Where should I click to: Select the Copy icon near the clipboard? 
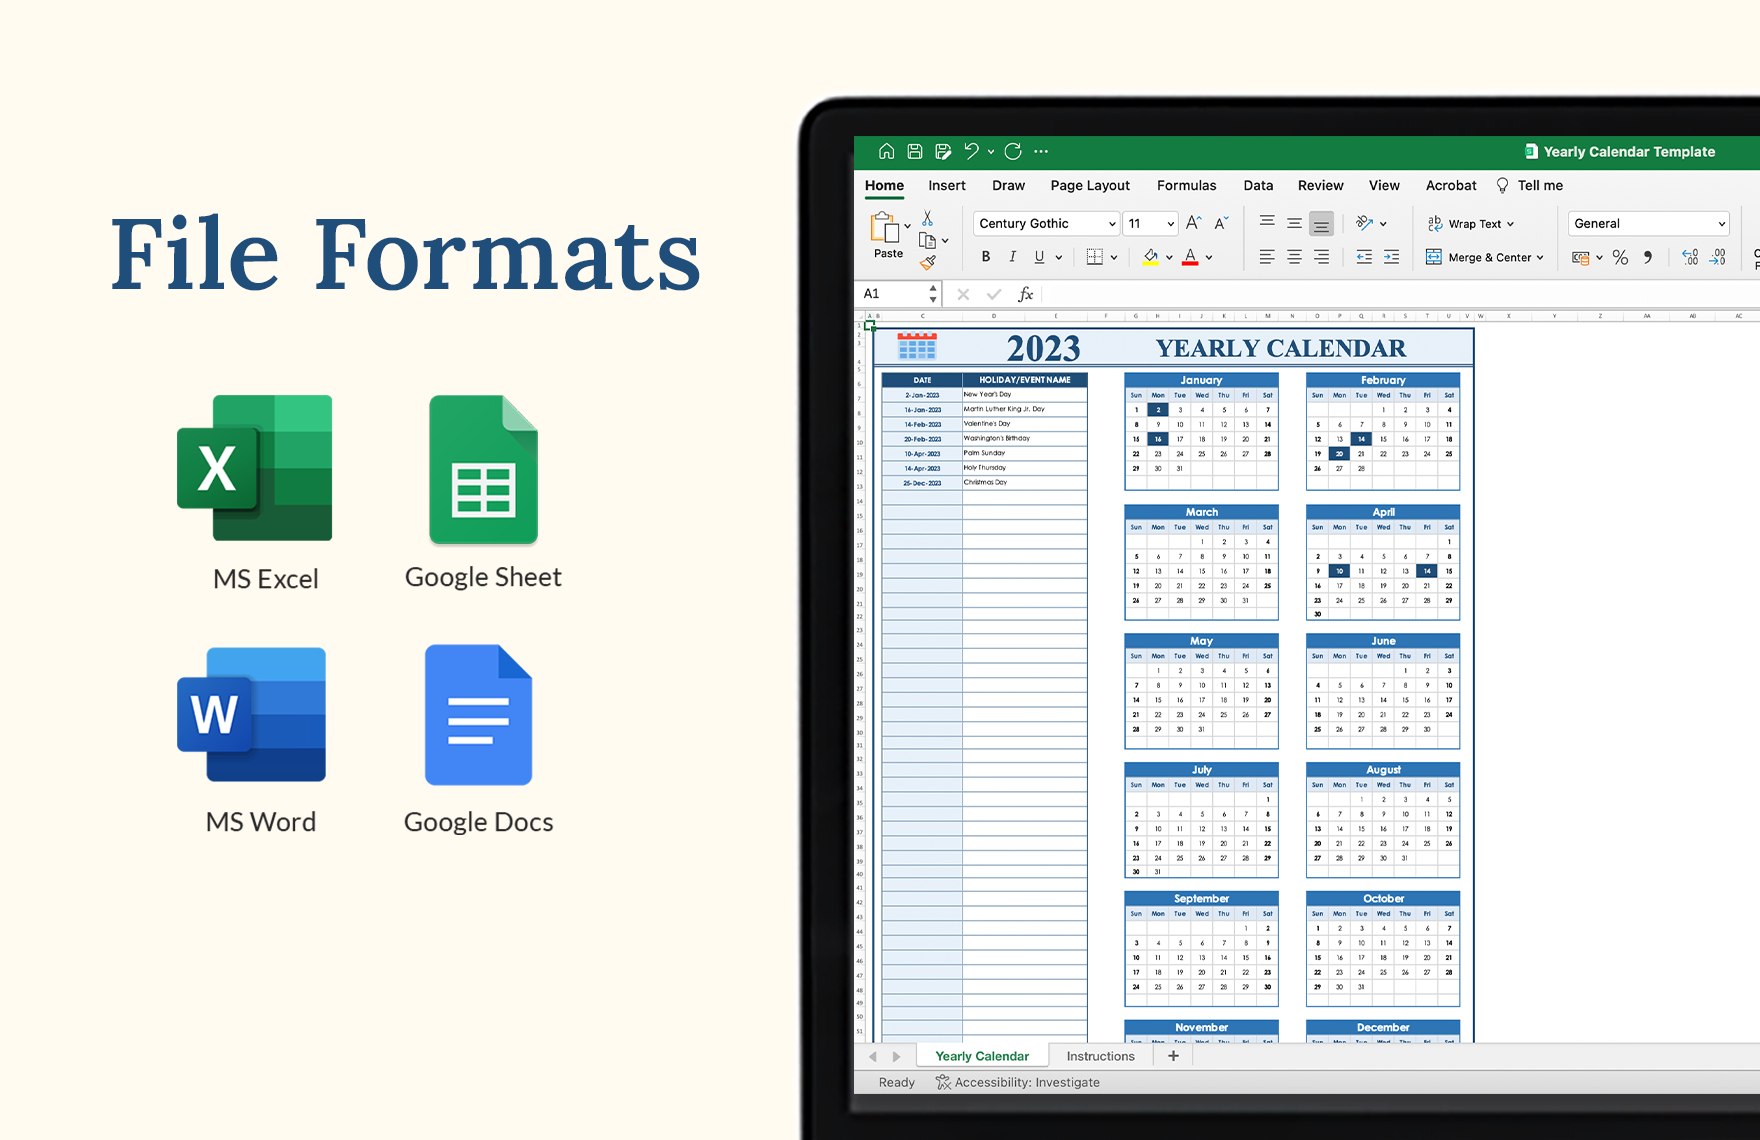pyautogui.click(x=928, y=242)
